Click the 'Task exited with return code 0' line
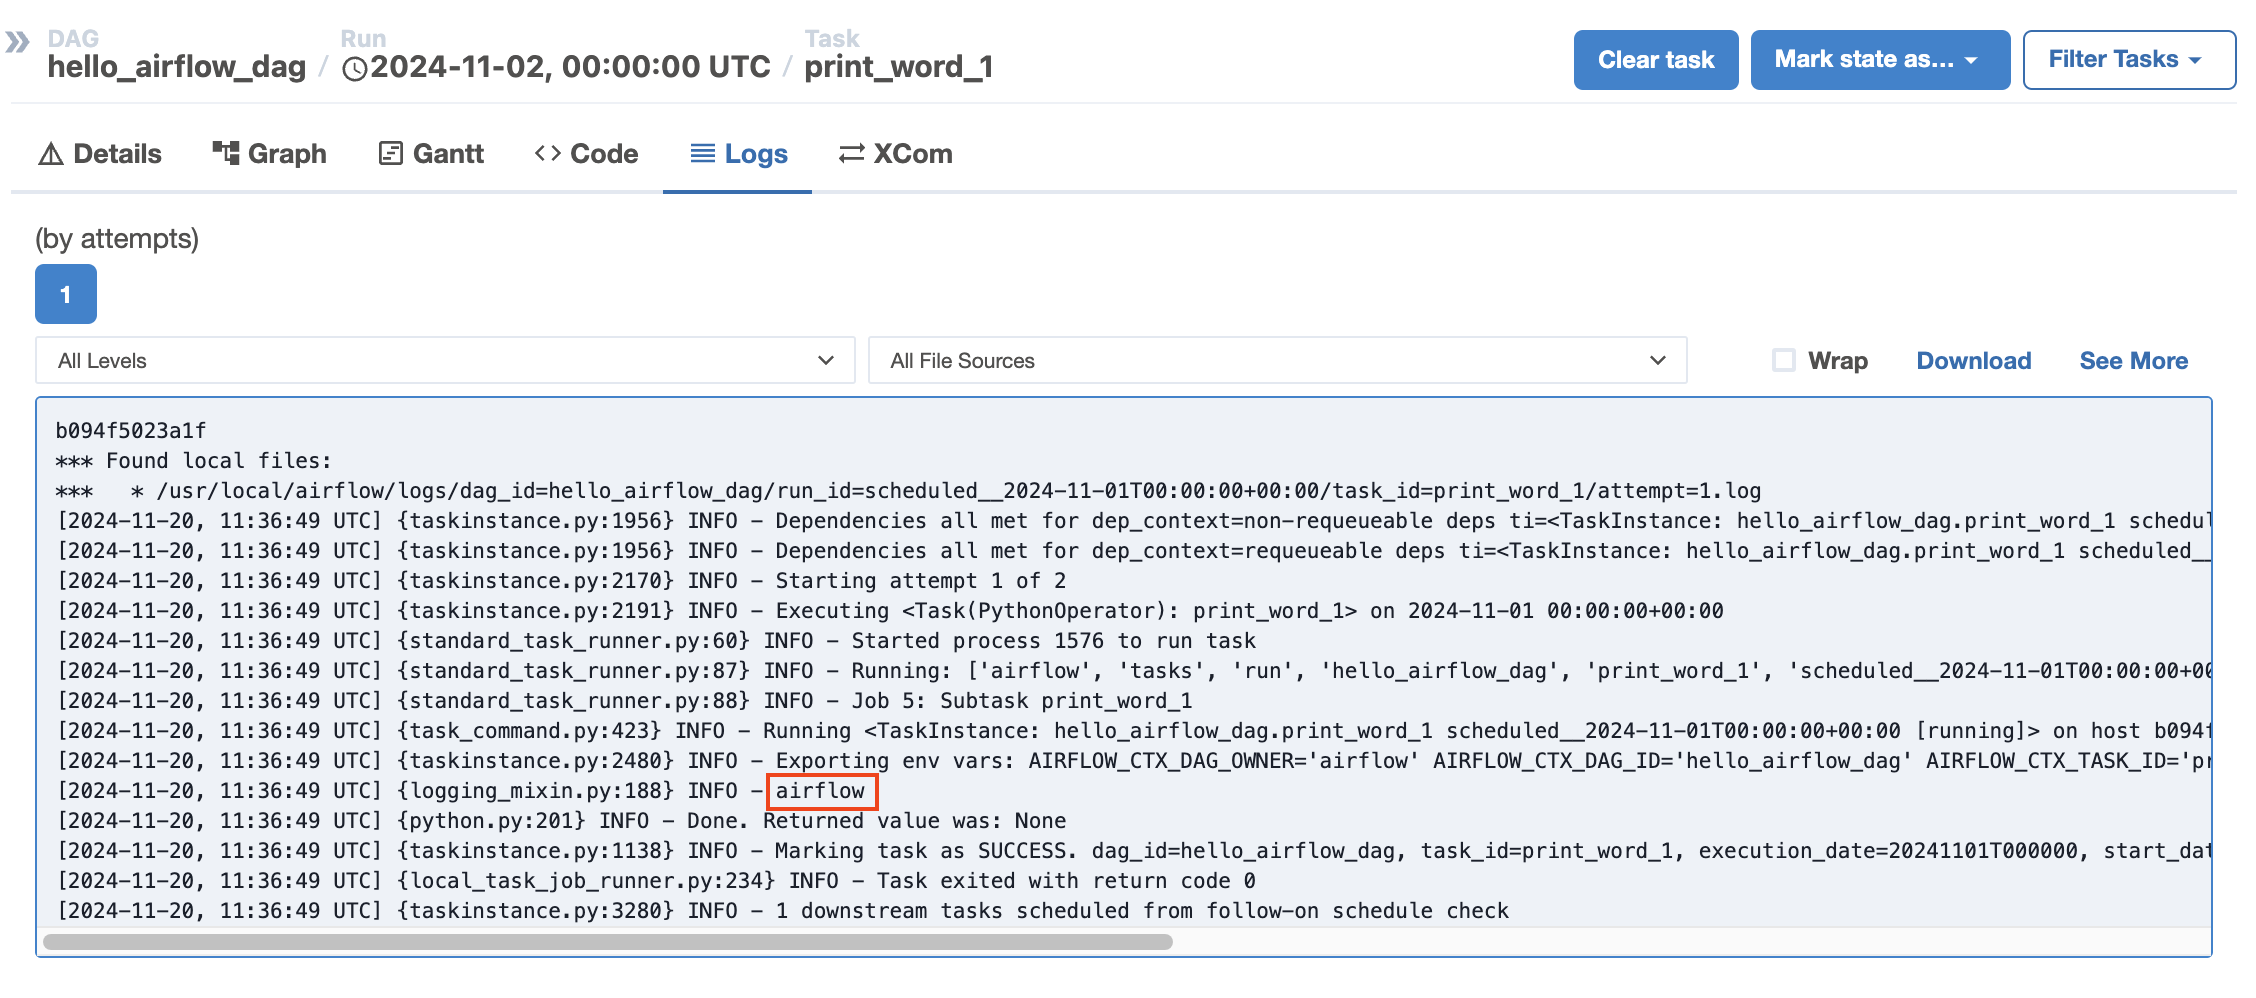This screenshot has width=2256, height=998. point(656,881)
